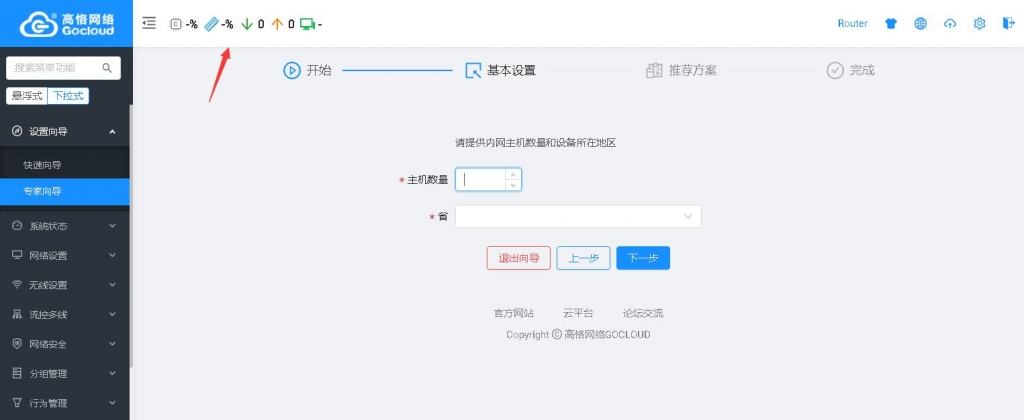Open the language globe icon
The height and width of the screenshot is (420, 1024).
click(920, 23)
